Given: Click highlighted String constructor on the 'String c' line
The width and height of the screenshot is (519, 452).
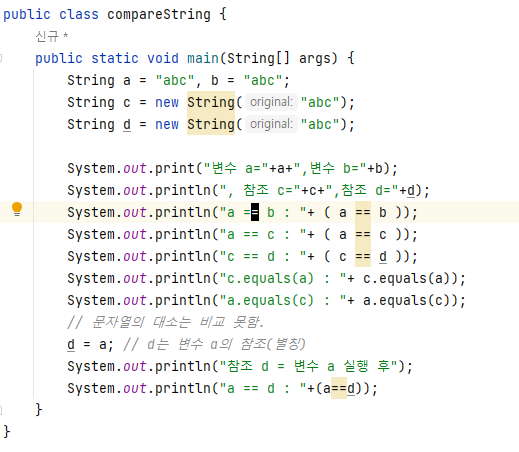Looking at the screenshot, I should tap(211, 102).
